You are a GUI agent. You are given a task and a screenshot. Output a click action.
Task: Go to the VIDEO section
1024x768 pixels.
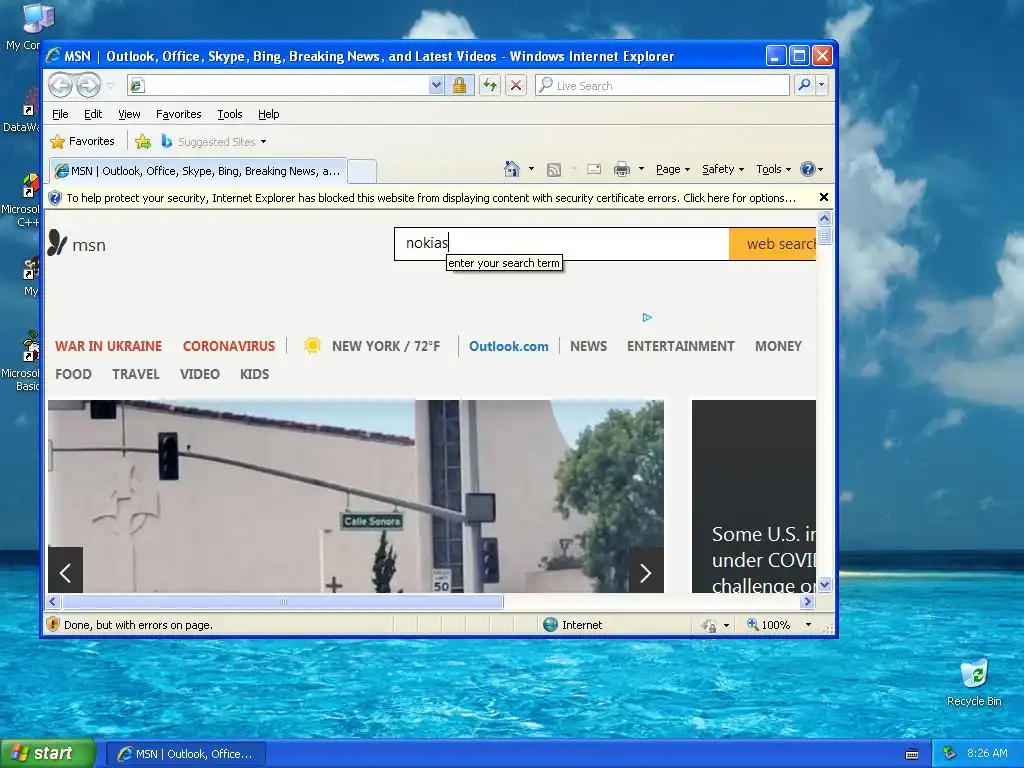[x=199, y=374]
